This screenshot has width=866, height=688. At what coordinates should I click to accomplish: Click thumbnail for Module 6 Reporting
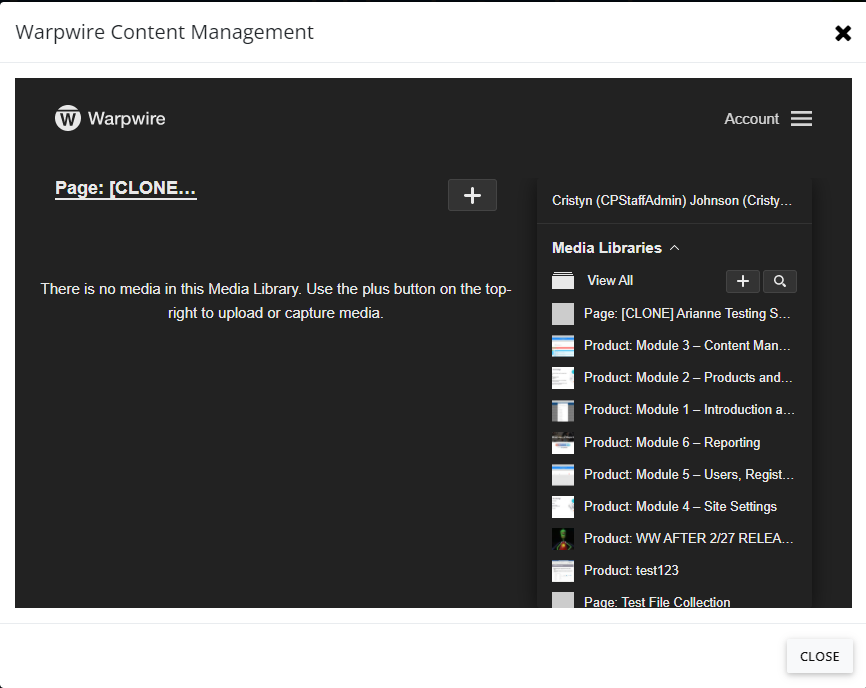click(563, 443)
